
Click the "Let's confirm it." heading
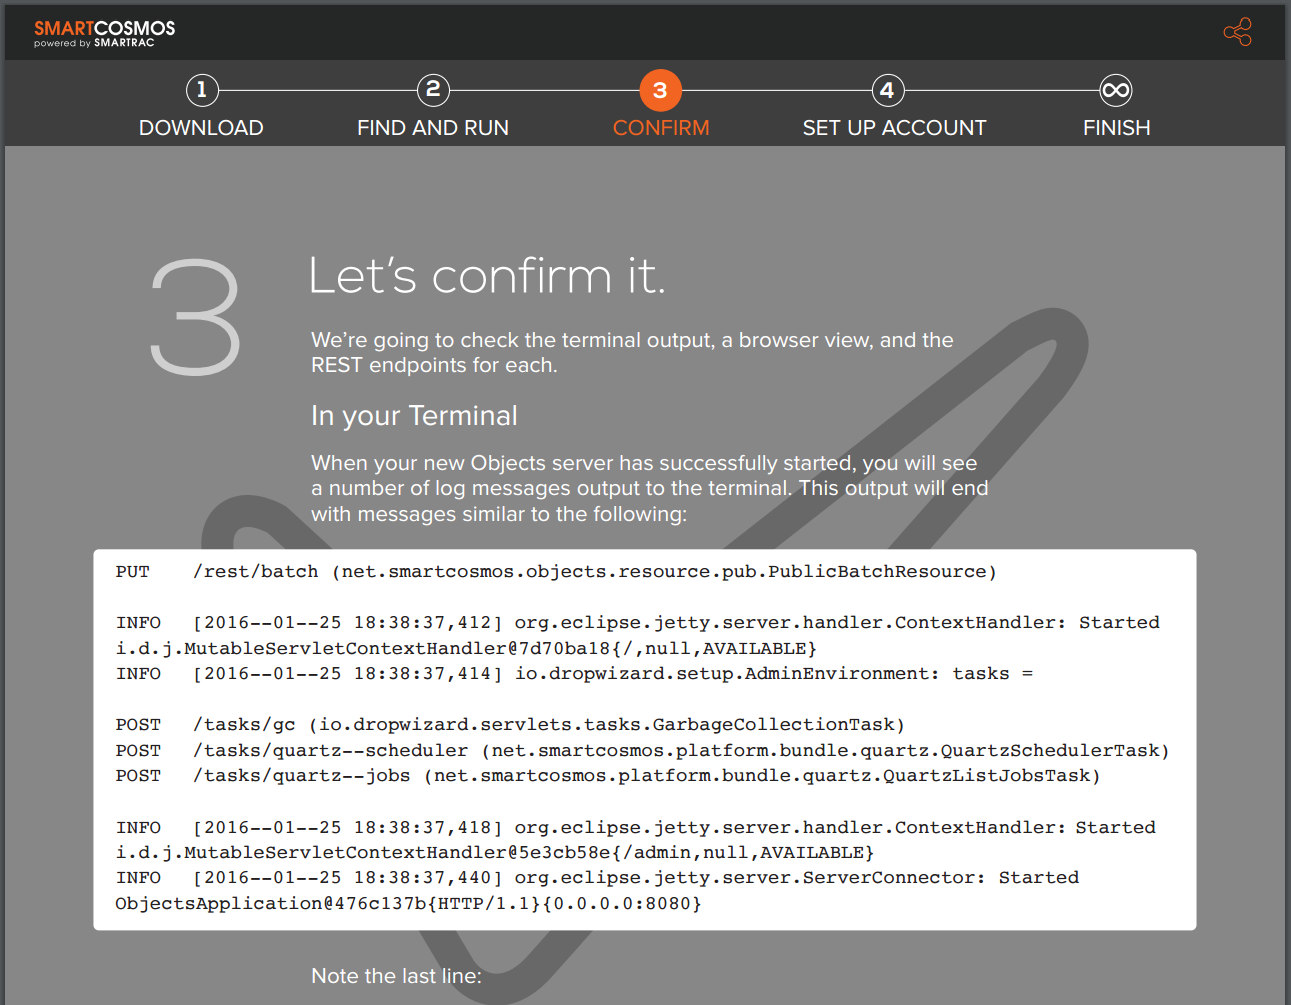click(487, 275)
